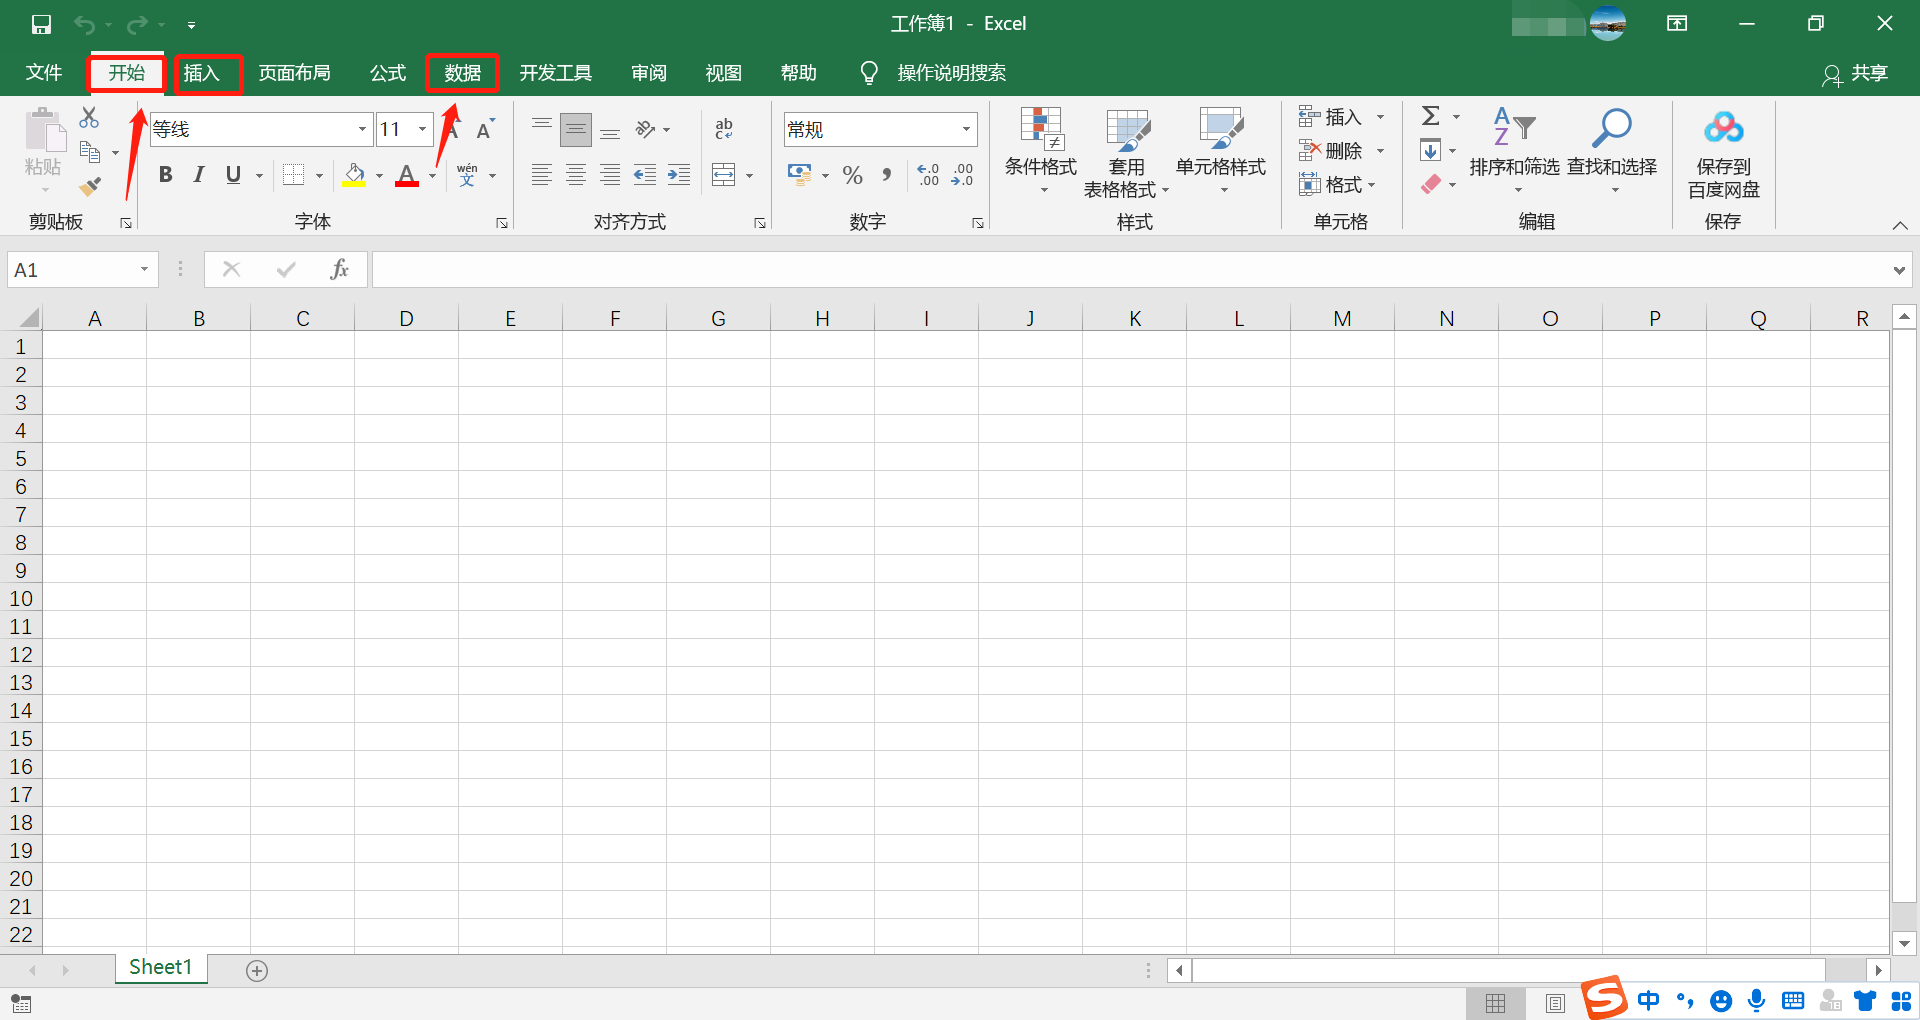
Task: Click the Decrease Decimal icon
Action: 963,175
